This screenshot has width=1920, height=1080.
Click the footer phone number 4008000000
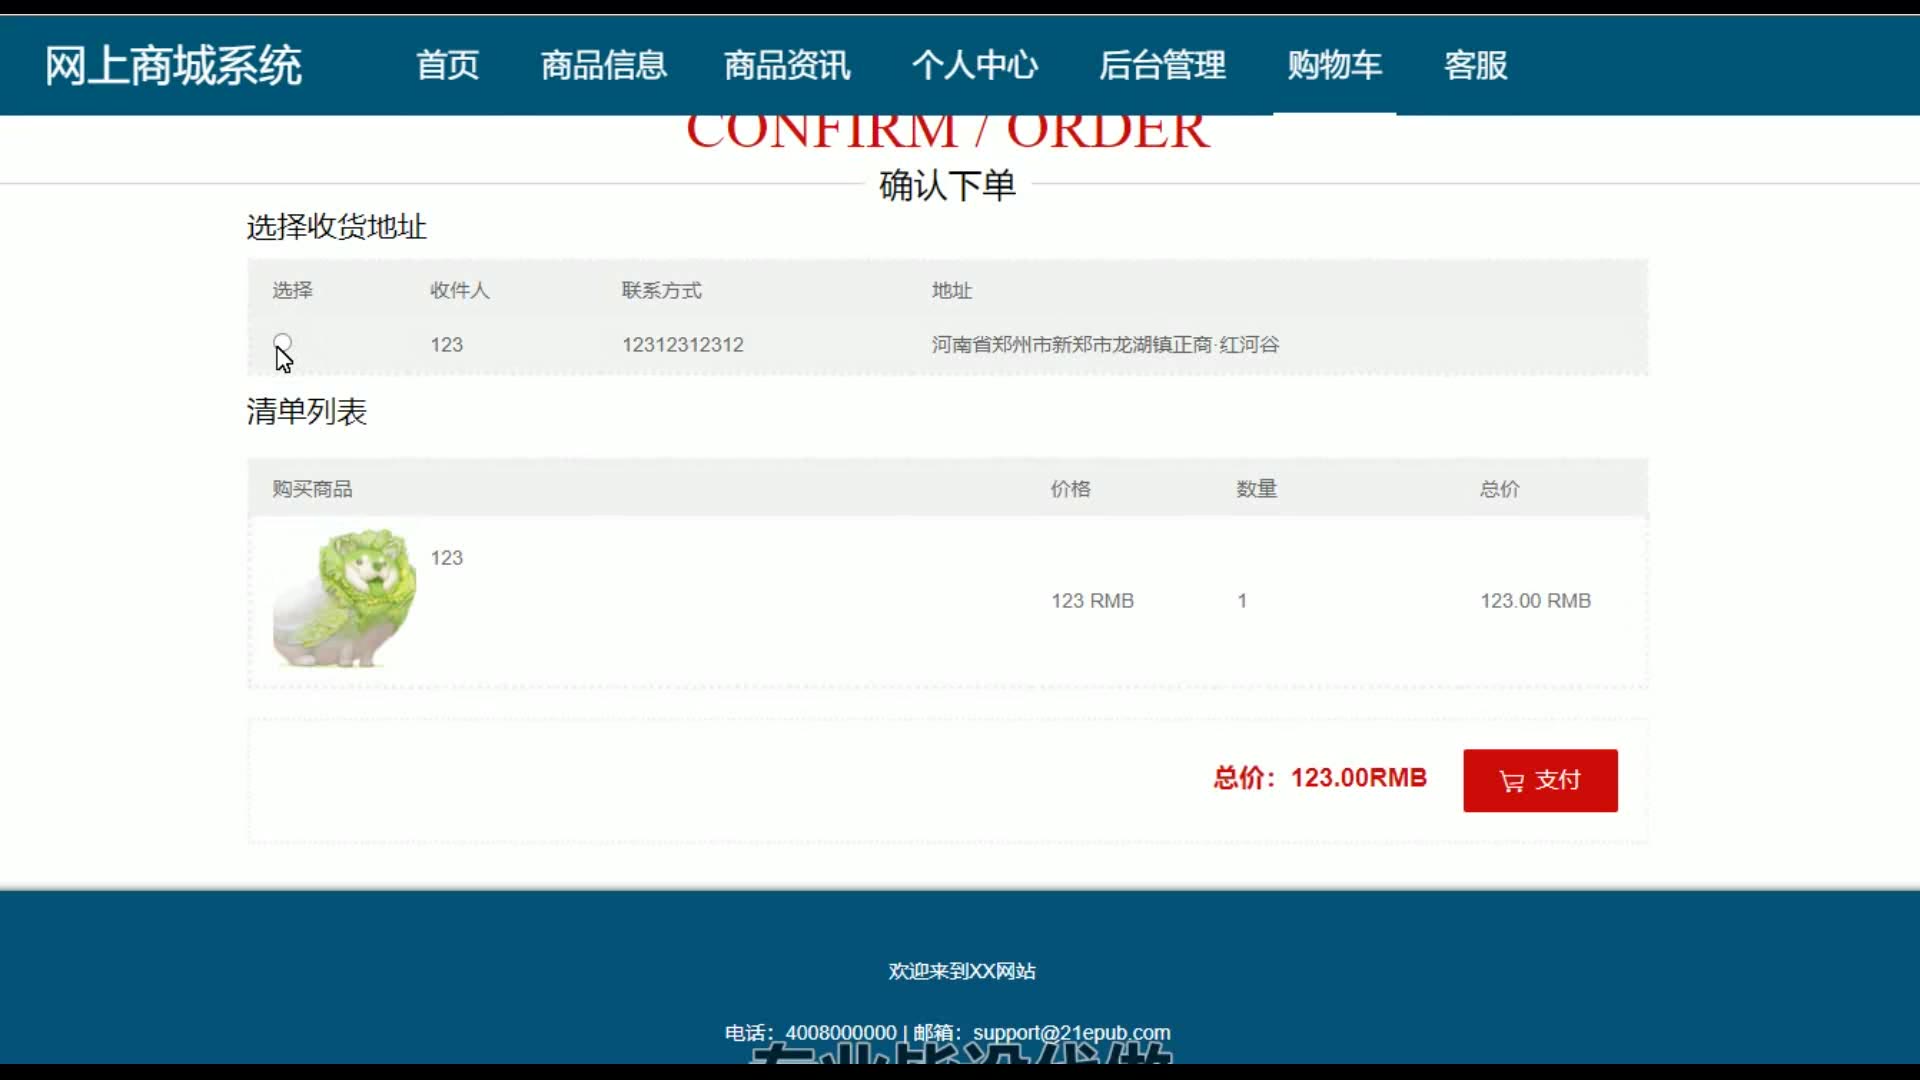click(x=841, y=1032)
